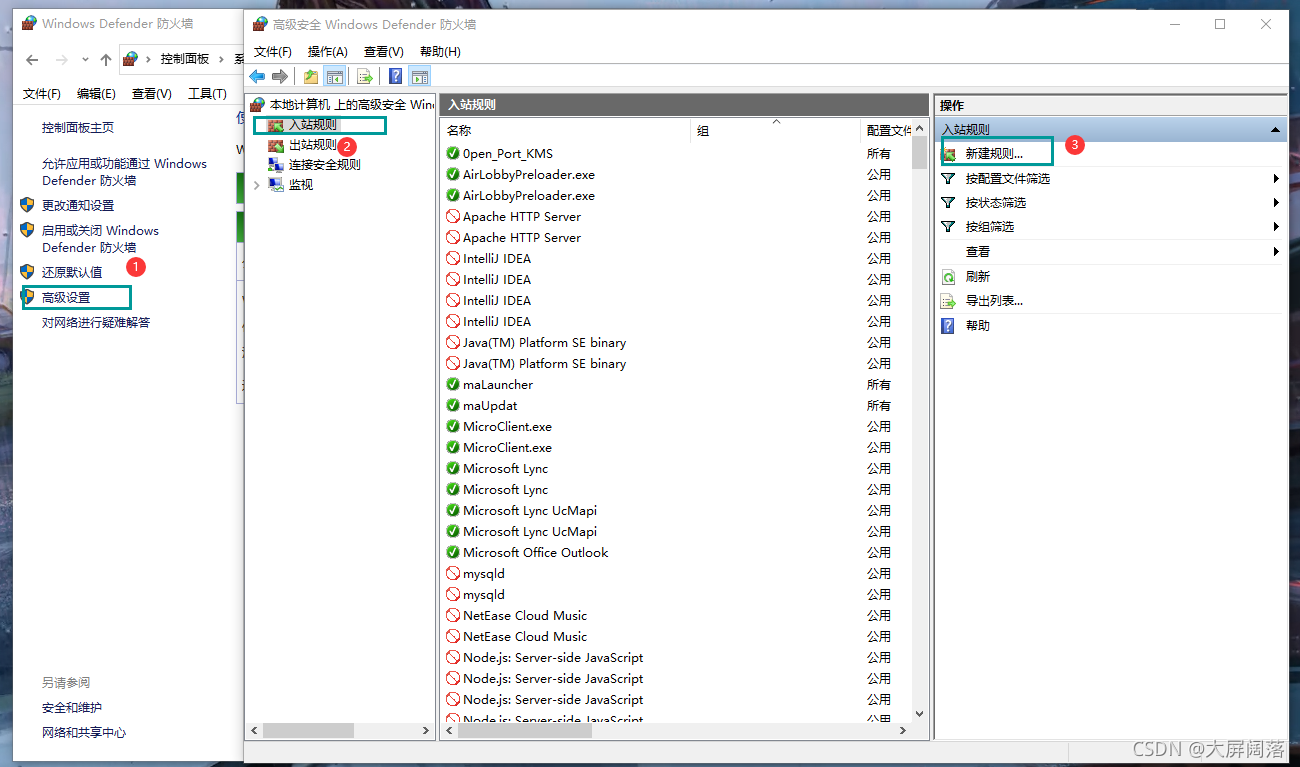Open the 查看 submenu arrow in actions pane

point(1277,252)
